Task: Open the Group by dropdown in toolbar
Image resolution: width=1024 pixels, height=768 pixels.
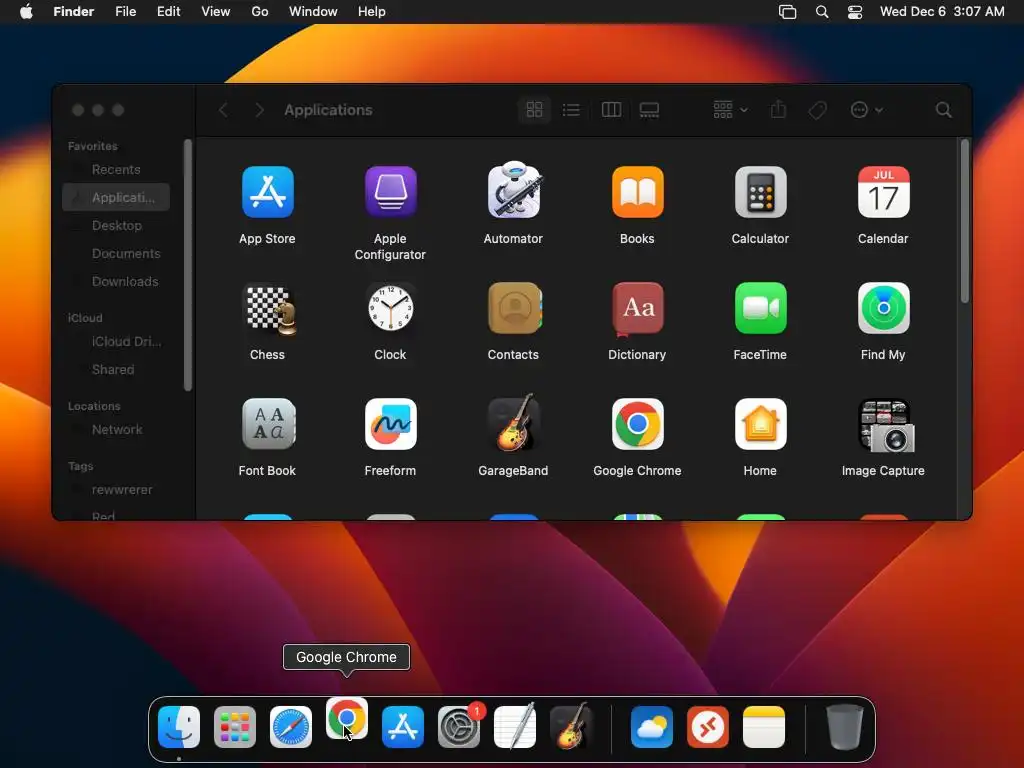Action: pos(730,110)
